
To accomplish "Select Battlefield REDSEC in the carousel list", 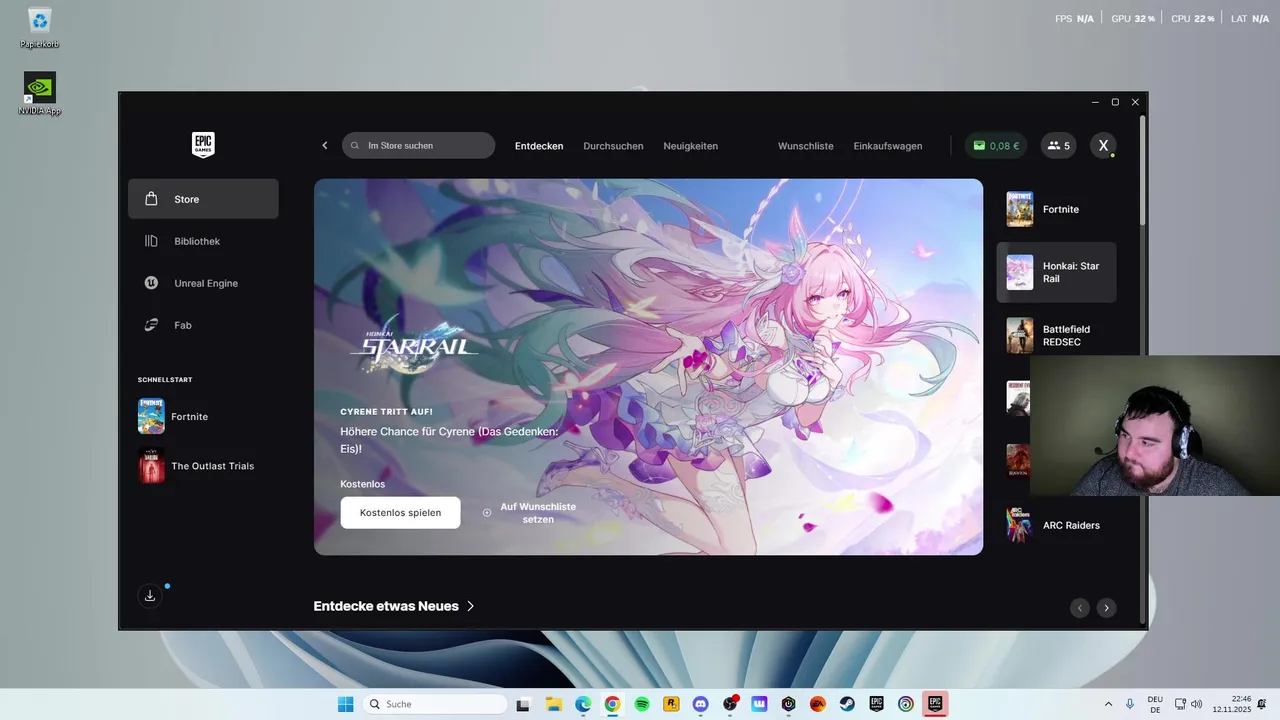I will tap(1056, 335).
